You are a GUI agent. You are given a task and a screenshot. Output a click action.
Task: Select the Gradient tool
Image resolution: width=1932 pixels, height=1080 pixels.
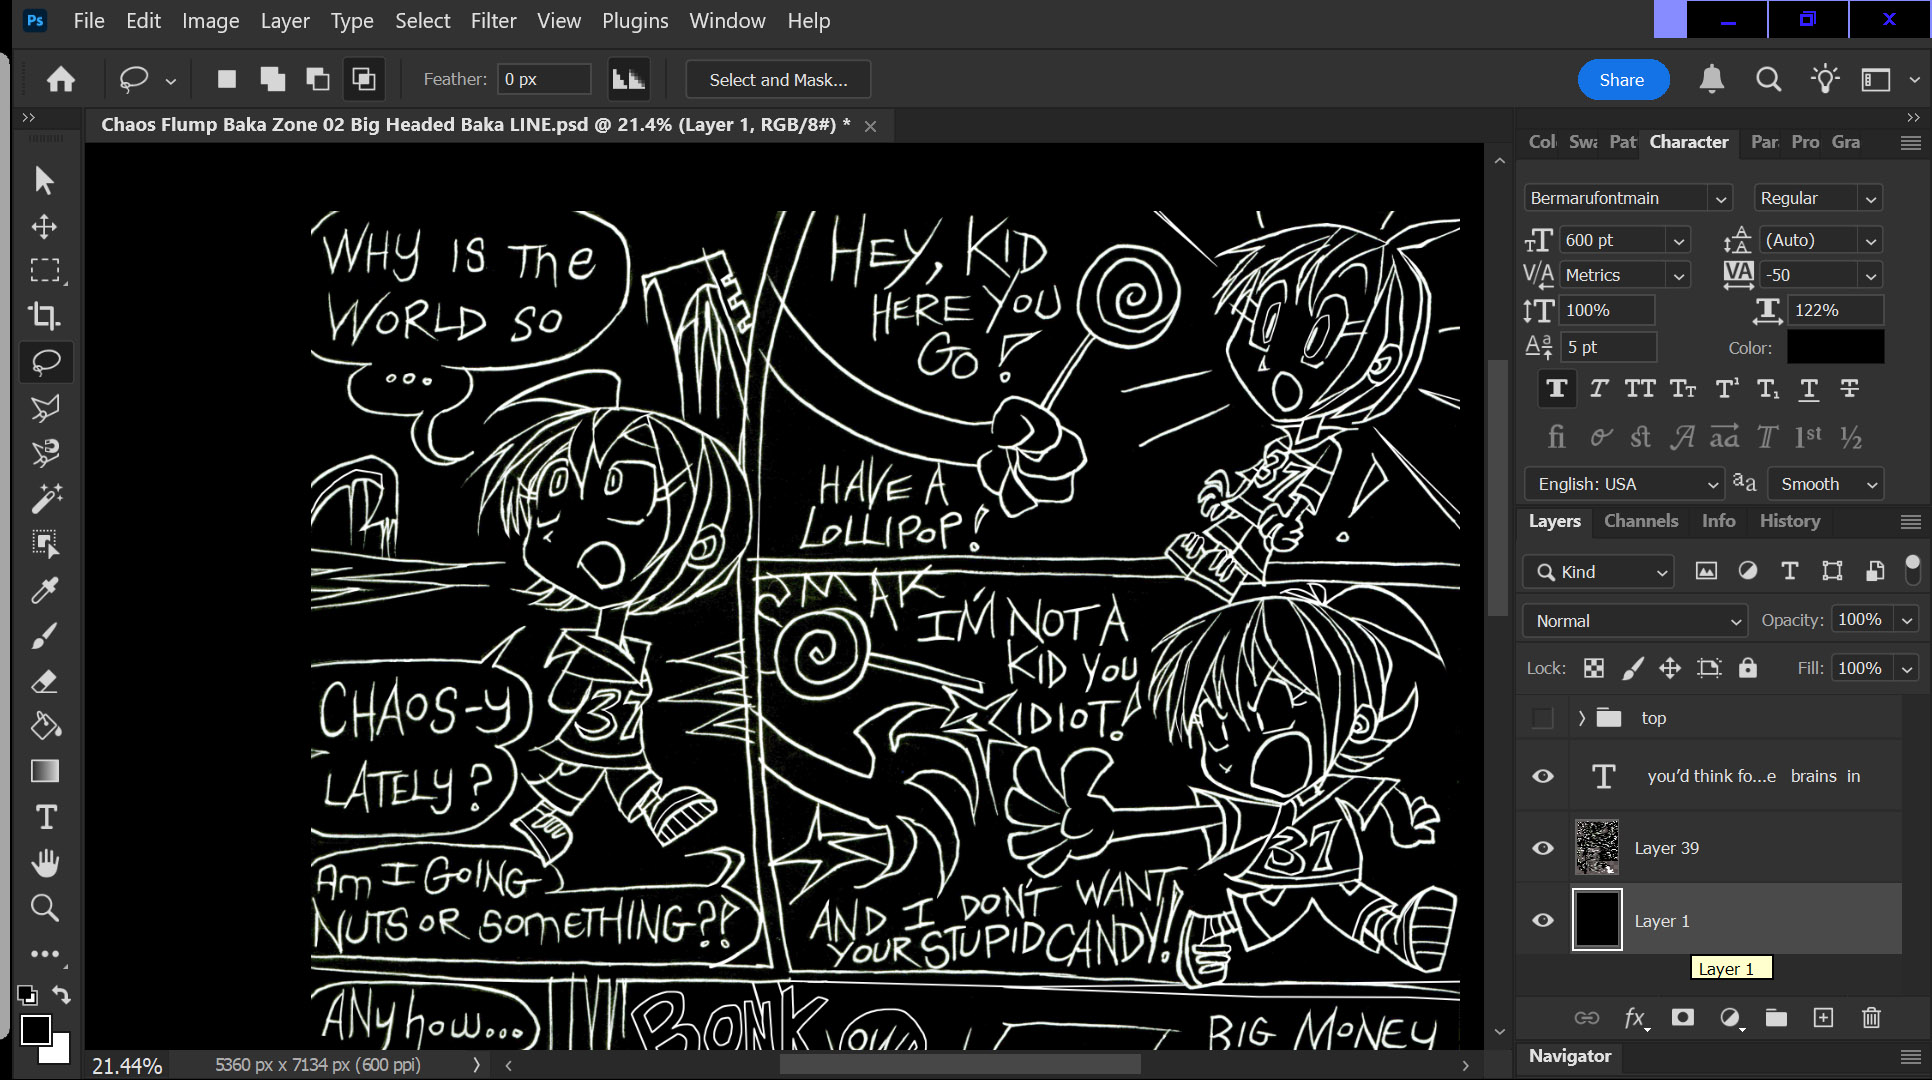[x=44, y=771]
